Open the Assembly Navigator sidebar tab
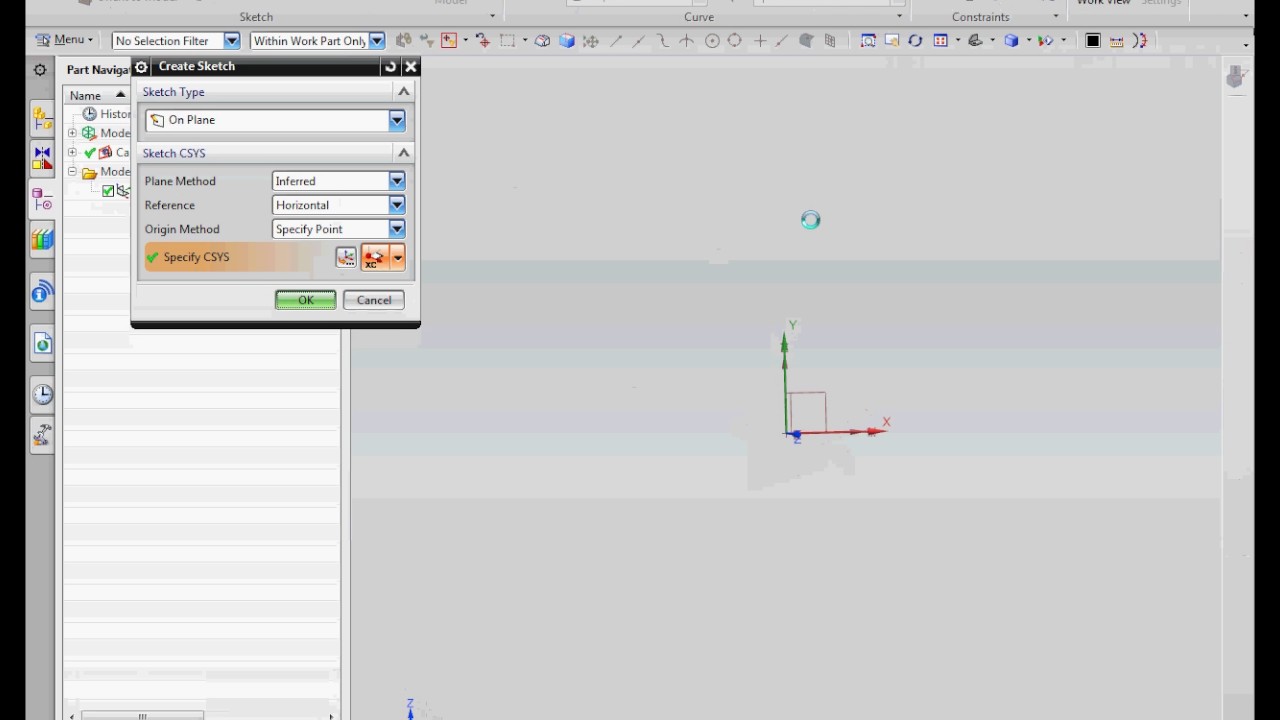This screenshot has width=1280, height=720. point(42,117)
